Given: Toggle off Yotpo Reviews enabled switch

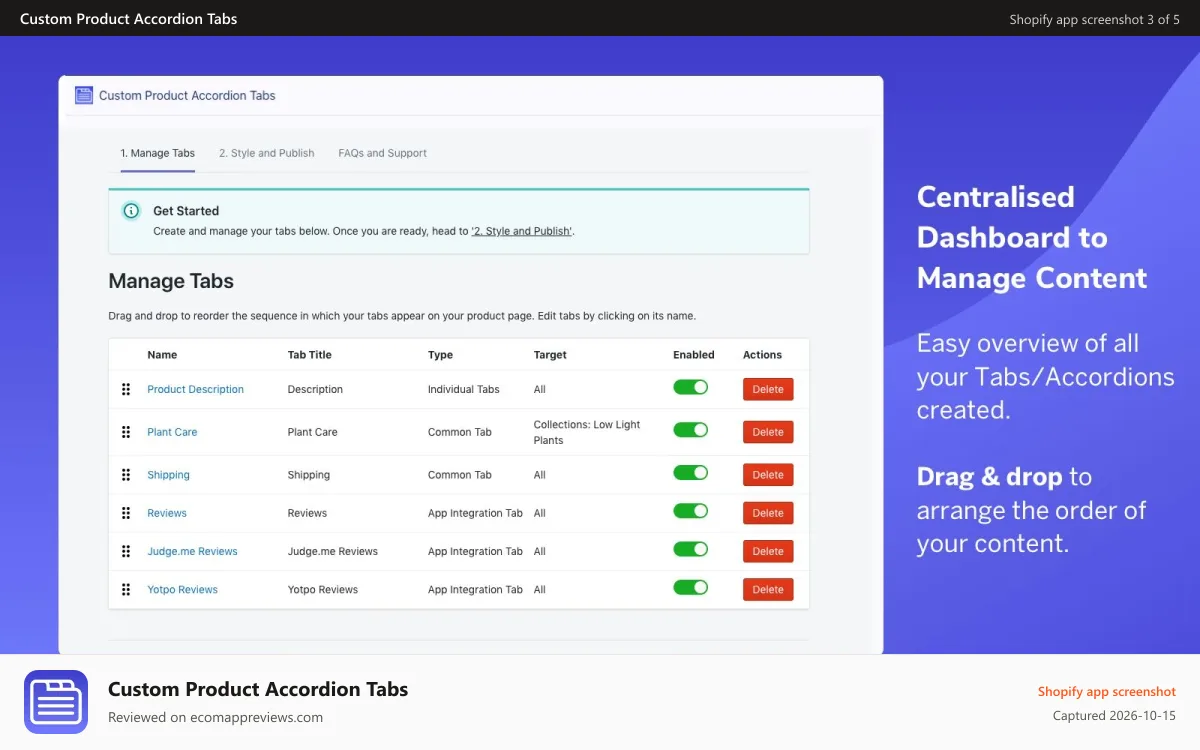Looking at the screenshot, I should (x=690, y=587).
